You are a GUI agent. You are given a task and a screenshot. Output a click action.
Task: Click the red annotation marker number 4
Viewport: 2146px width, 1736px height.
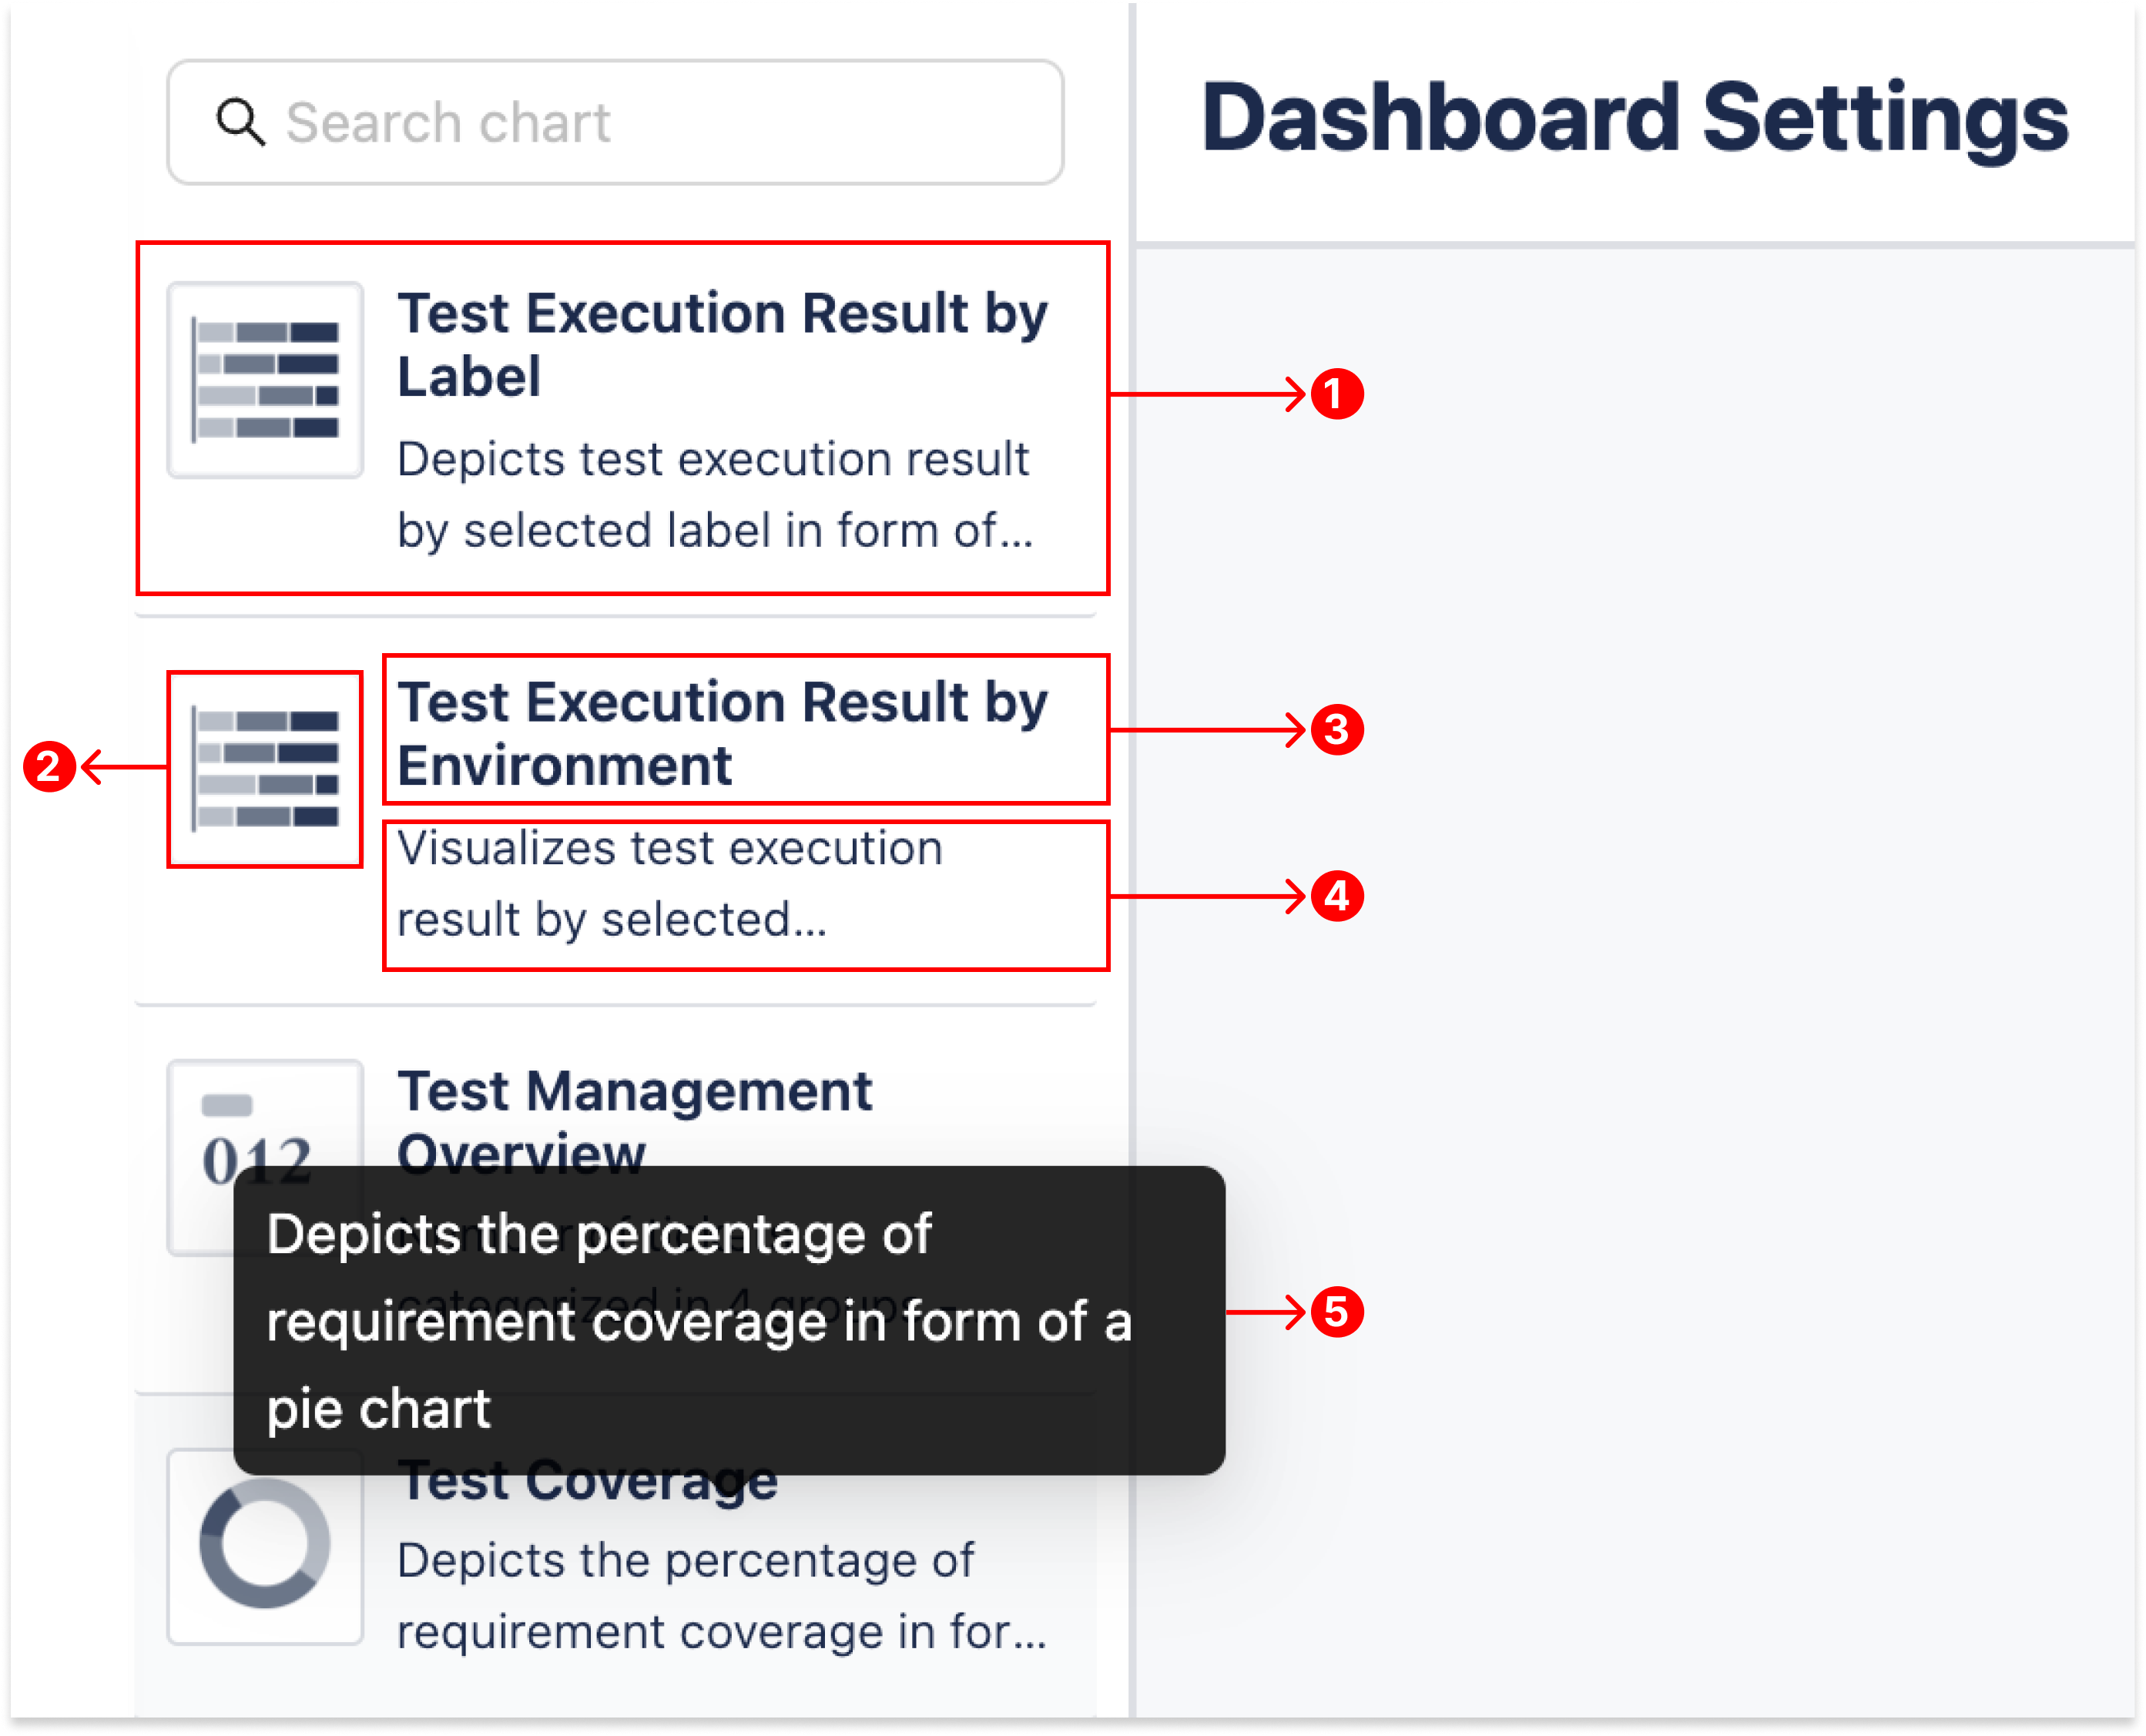click(1337, 896)
